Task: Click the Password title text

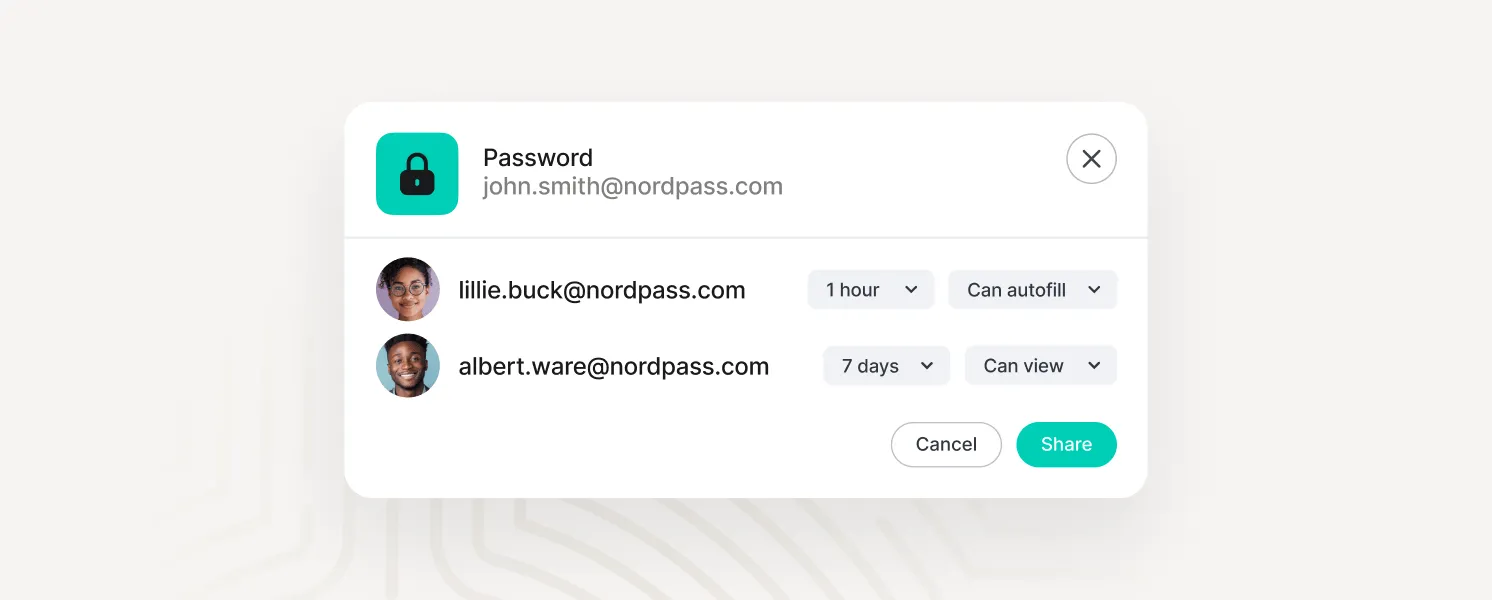Action: tap(538, 158)
